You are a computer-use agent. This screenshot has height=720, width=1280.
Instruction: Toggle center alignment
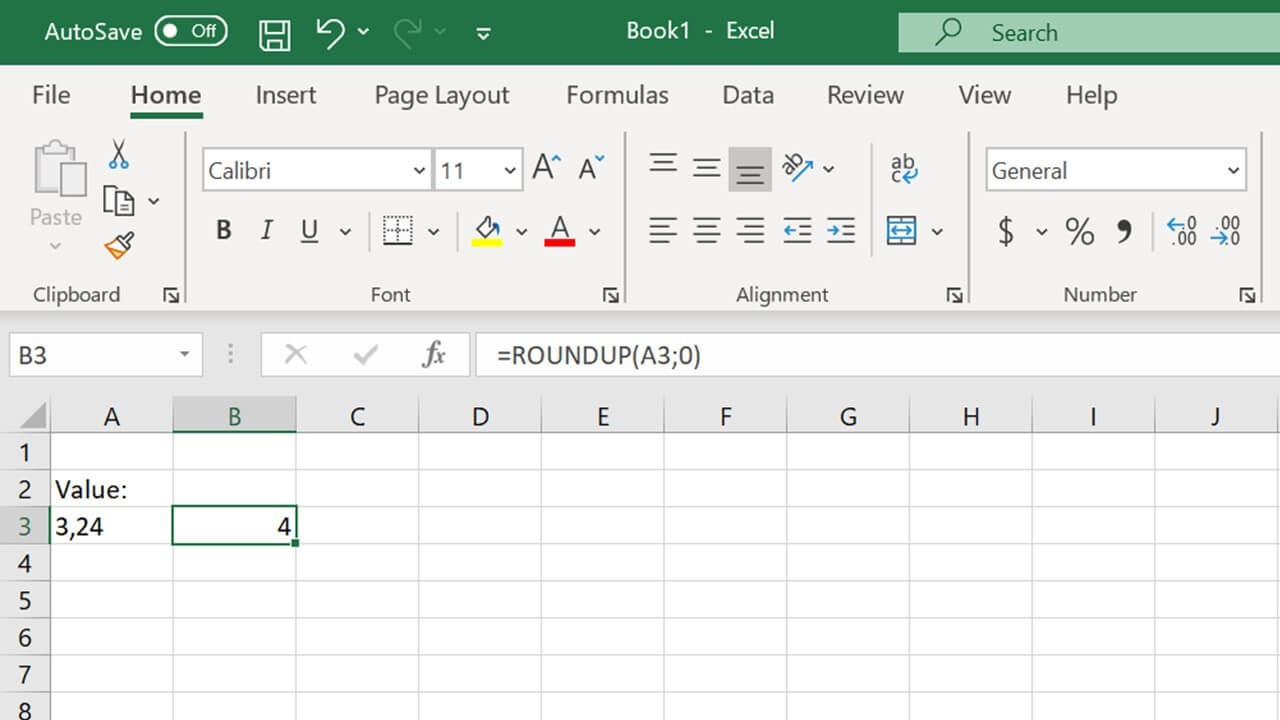[707, 231]
